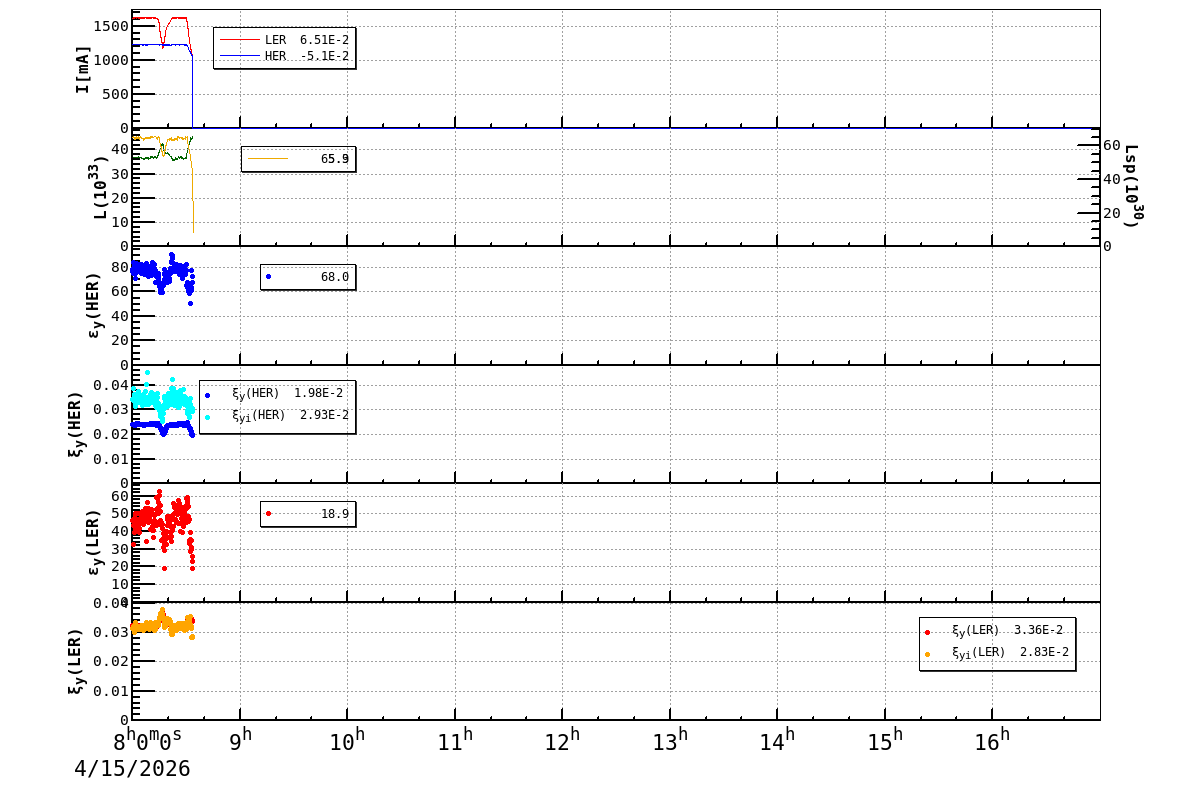Click the I[mA] axis title
Screen dimensions: 1200x798
tap(83, 69)
